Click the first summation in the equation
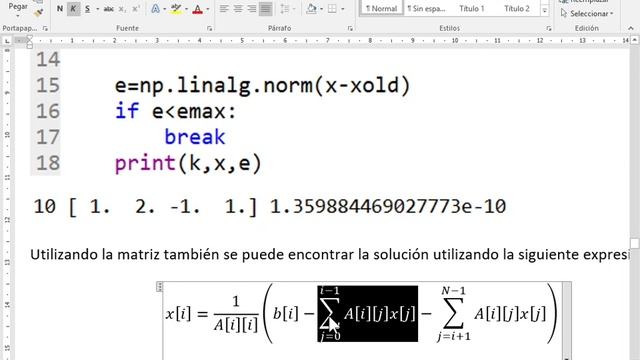 point(367,313)
